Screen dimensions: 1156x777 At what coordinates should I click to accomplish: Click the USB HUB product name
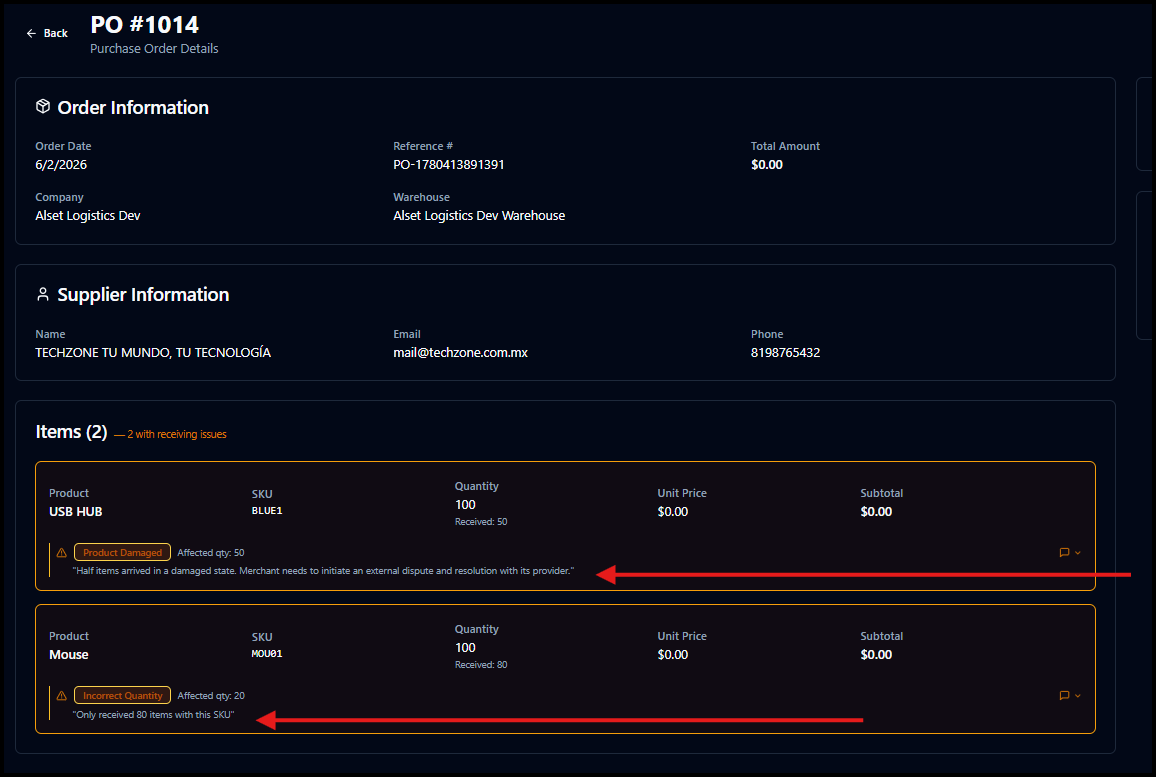point(75,512)
